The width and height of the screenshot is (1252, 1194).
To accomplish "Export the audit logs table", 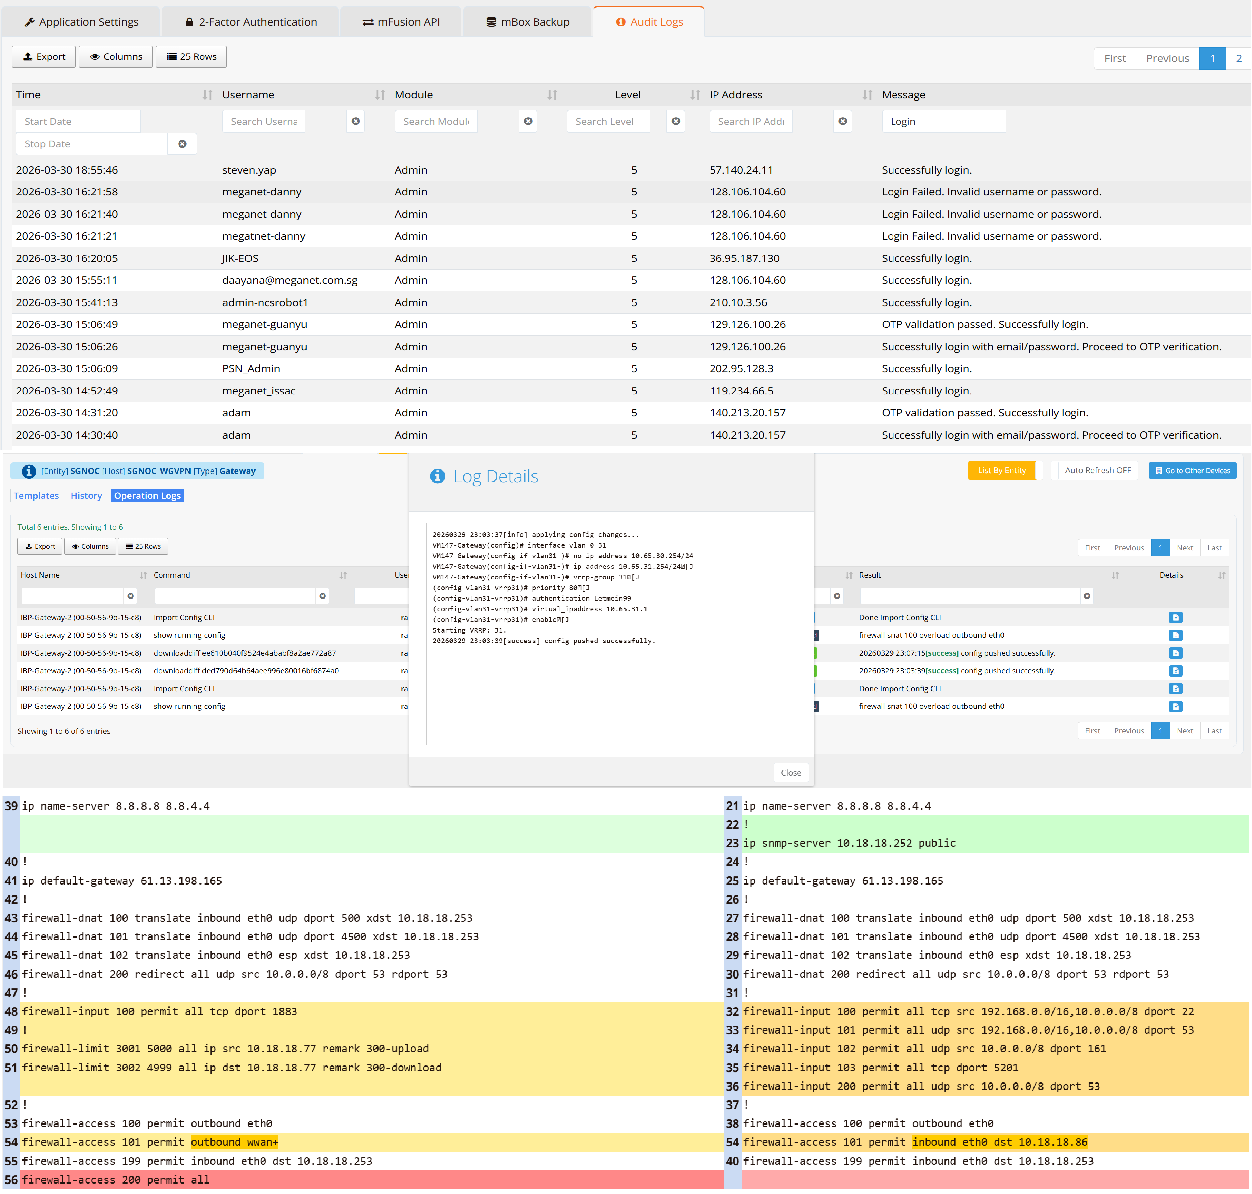I will pos(44,57).
